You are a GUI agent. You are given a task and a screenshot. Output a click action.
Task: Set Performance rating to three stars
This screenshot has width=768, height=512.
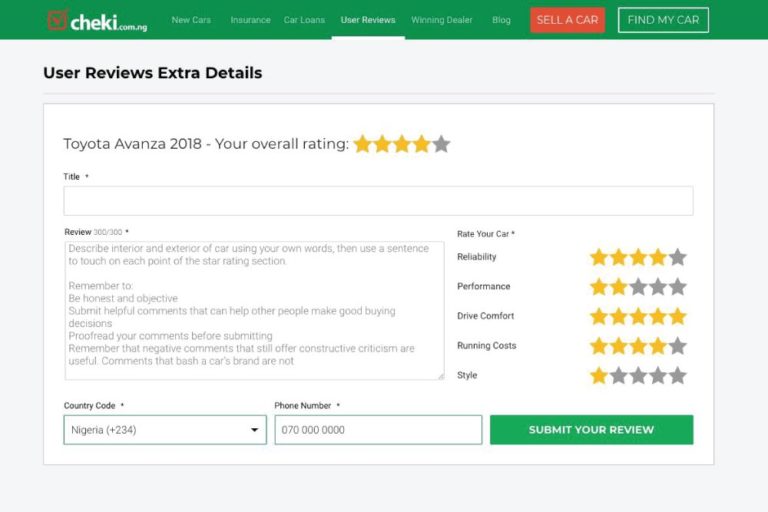(x=638, y=287)
